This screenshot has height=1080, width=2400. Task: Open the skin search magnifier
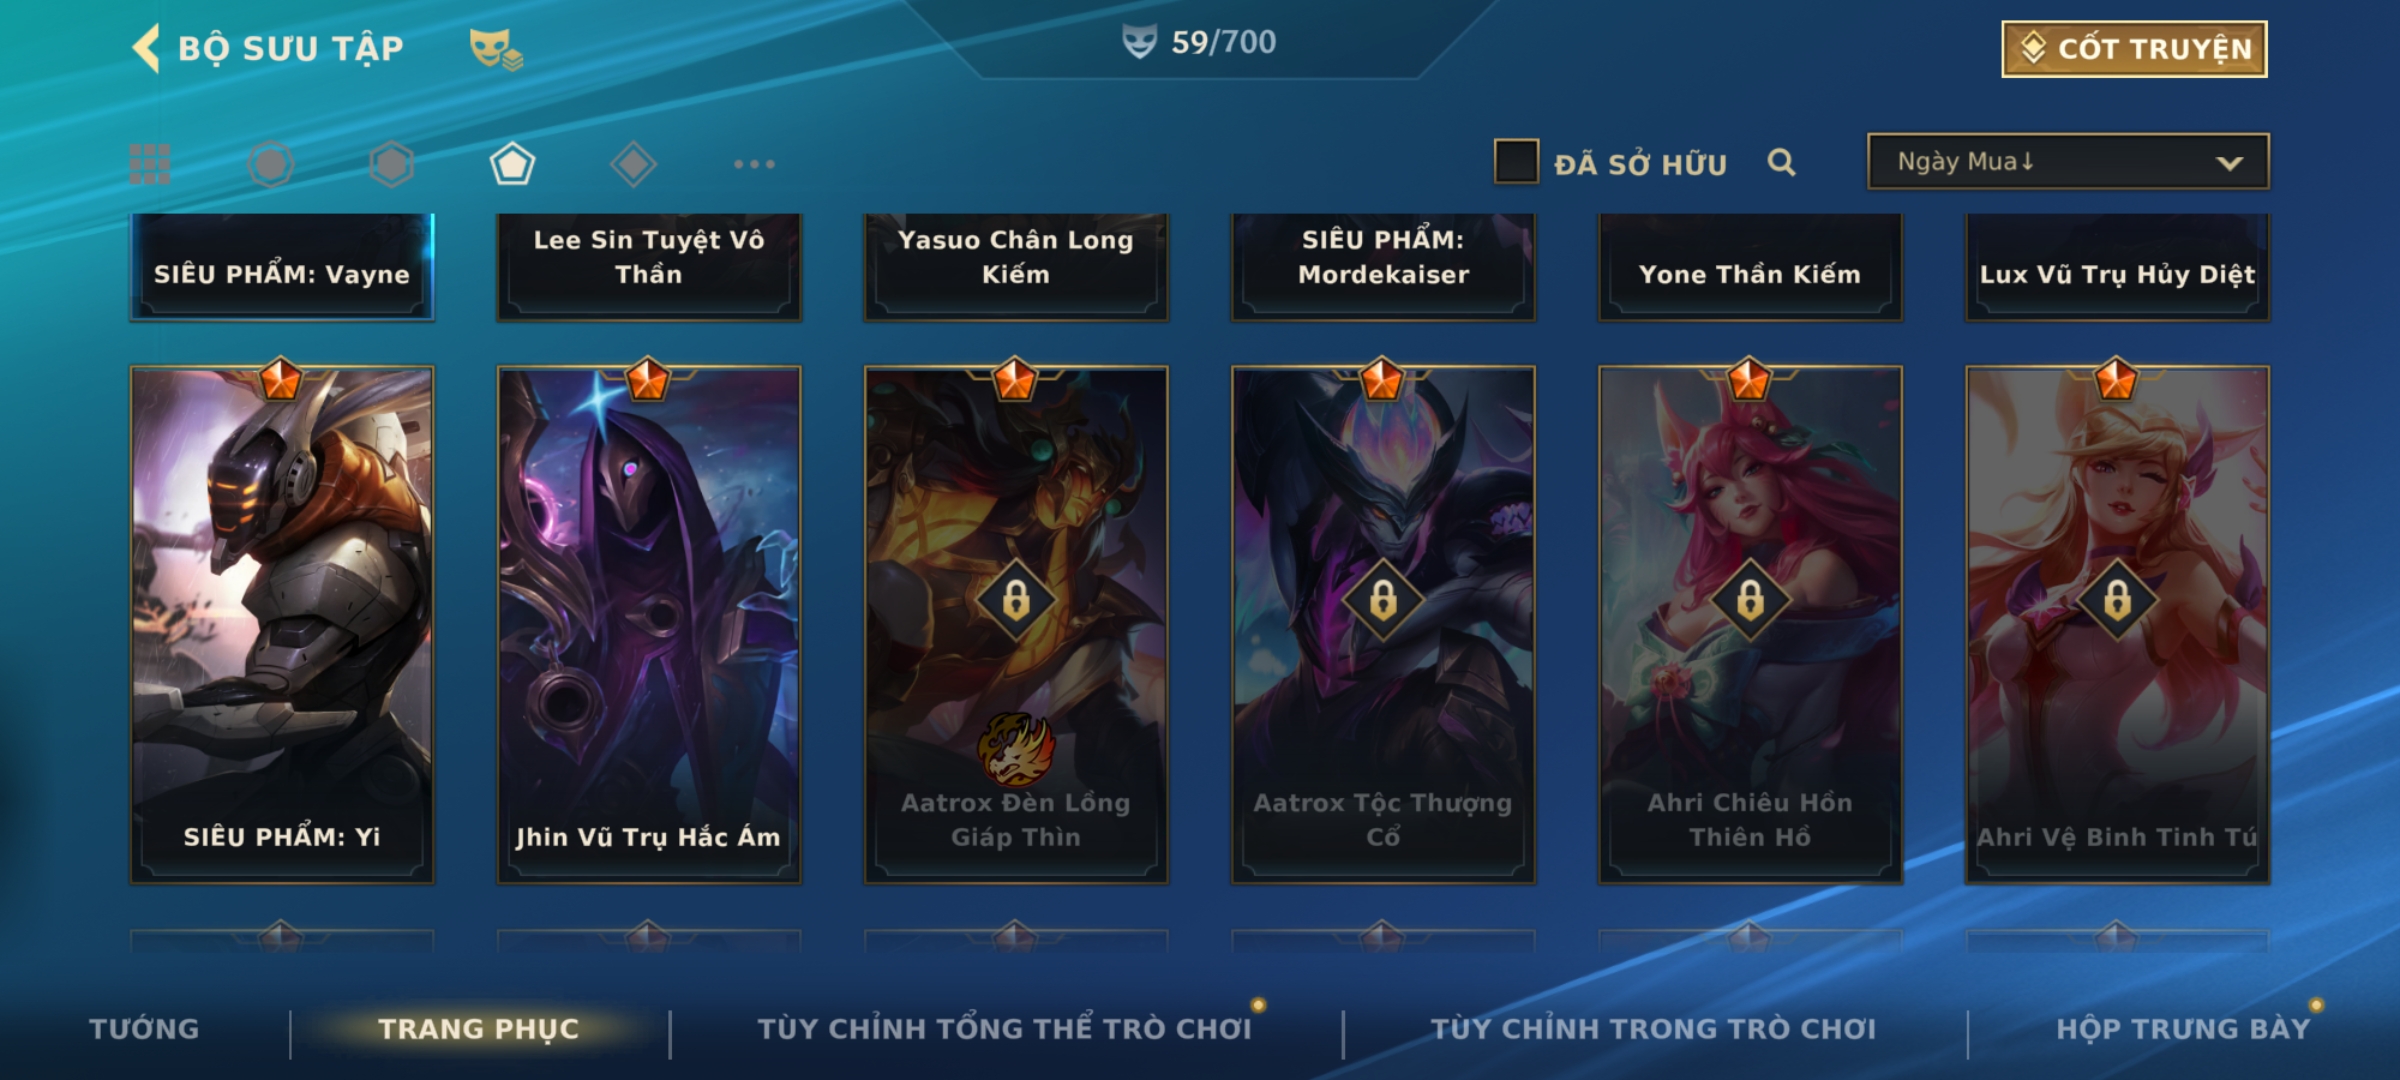(1781, 162)
